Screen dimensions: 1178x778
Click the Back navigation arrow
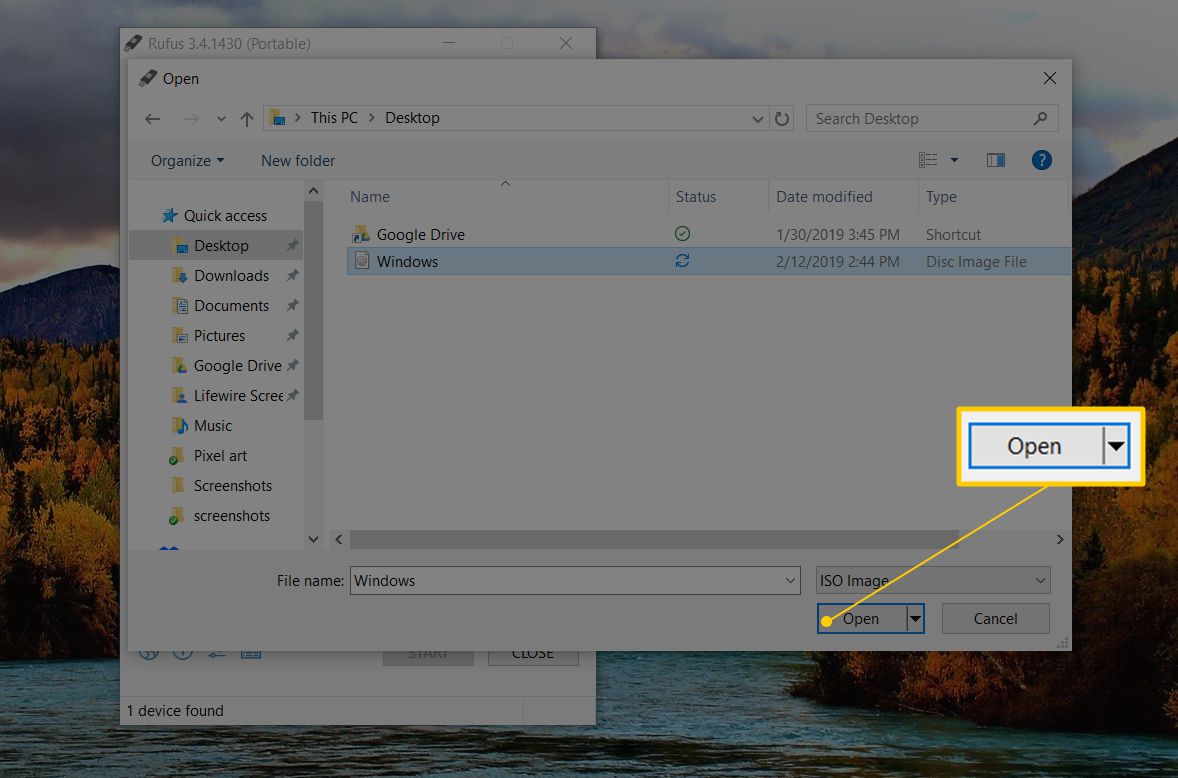152,118
